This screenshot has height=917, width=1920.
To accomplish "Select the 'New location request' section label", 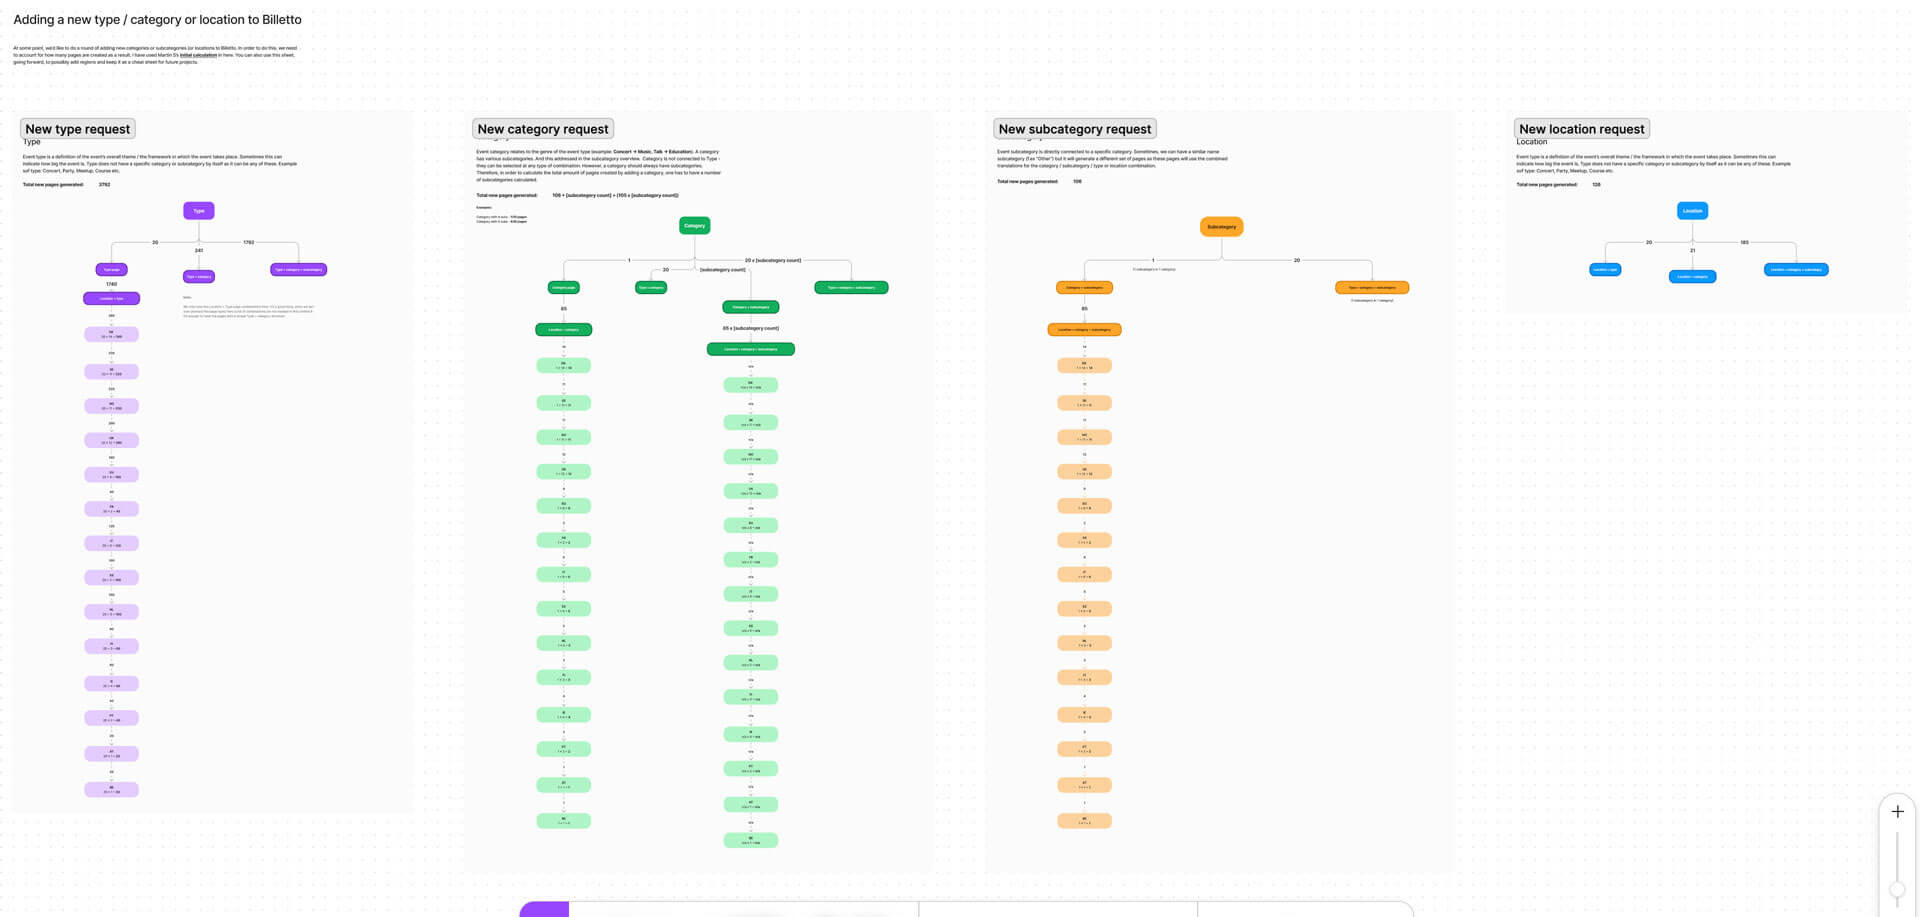I will (1581, 129).
